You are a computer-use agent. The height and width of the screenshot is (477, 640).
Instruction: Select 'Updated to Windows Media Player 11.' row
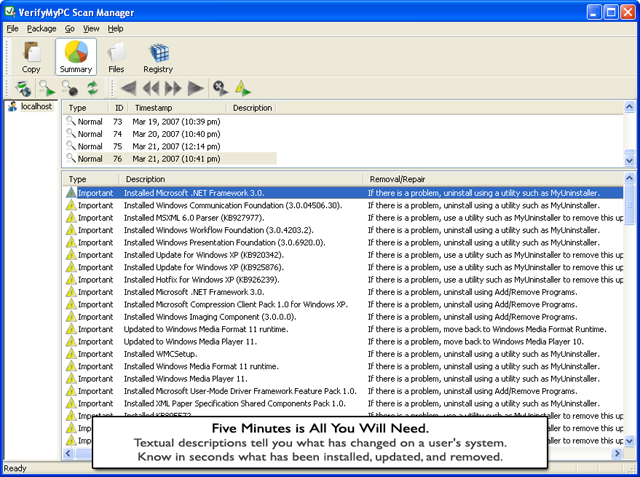[x=344, y=341]
